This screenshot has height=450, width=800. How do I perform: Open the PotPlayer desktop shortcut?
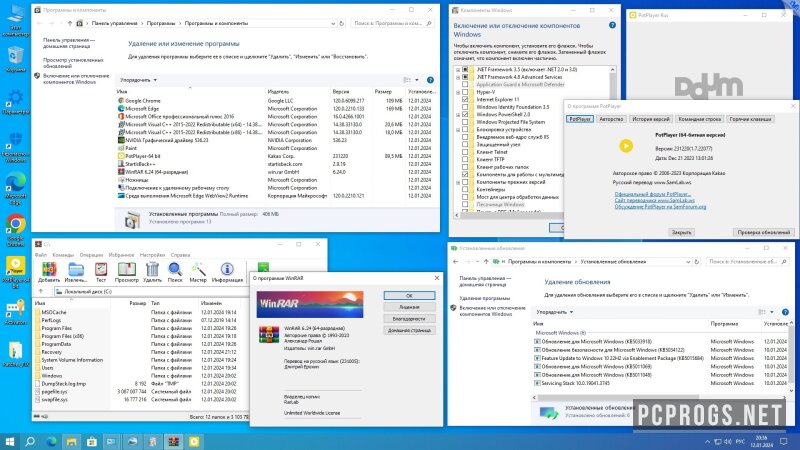pos(15,271)
